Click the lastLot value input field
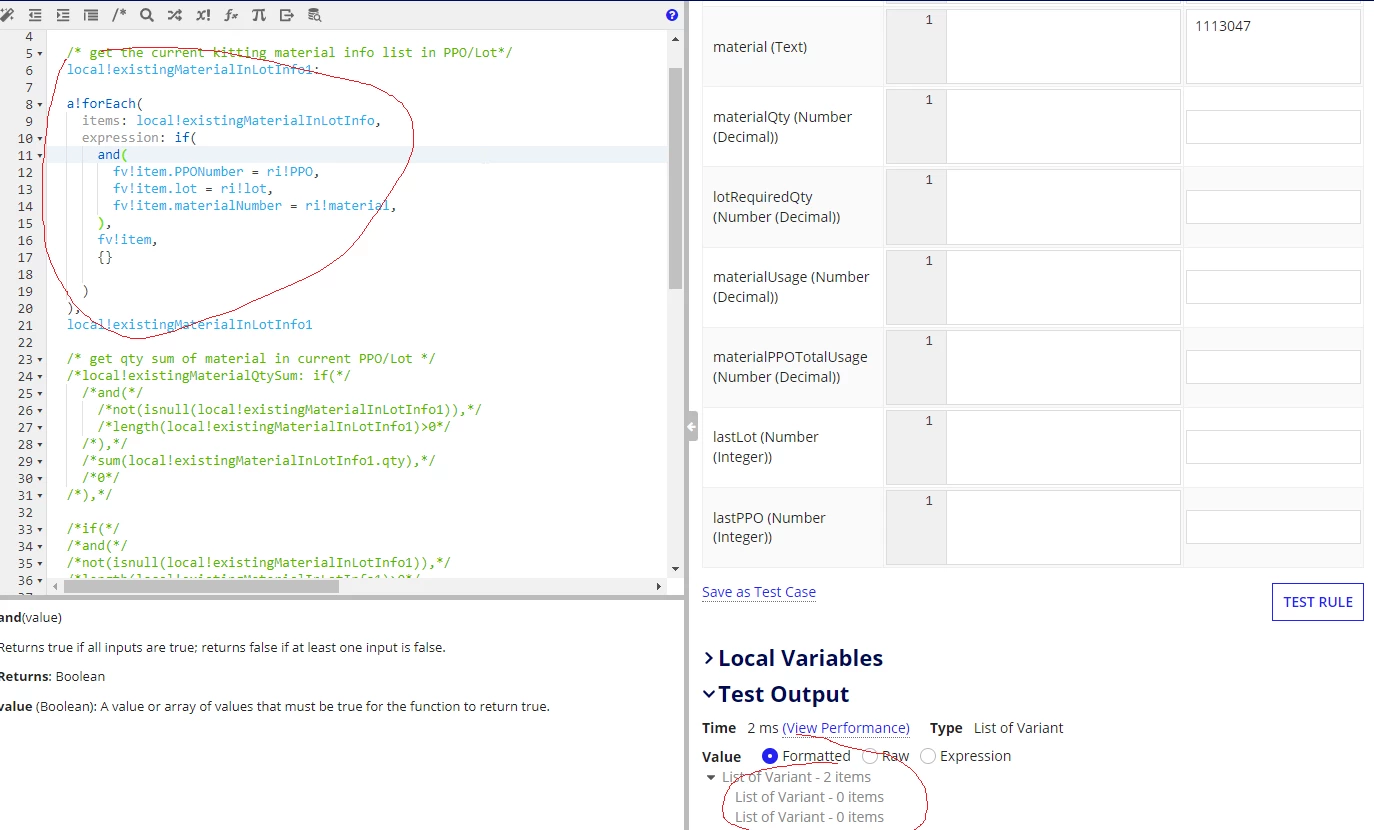Viewport: 1374px width, 830px height. (x=1273, y=447)
